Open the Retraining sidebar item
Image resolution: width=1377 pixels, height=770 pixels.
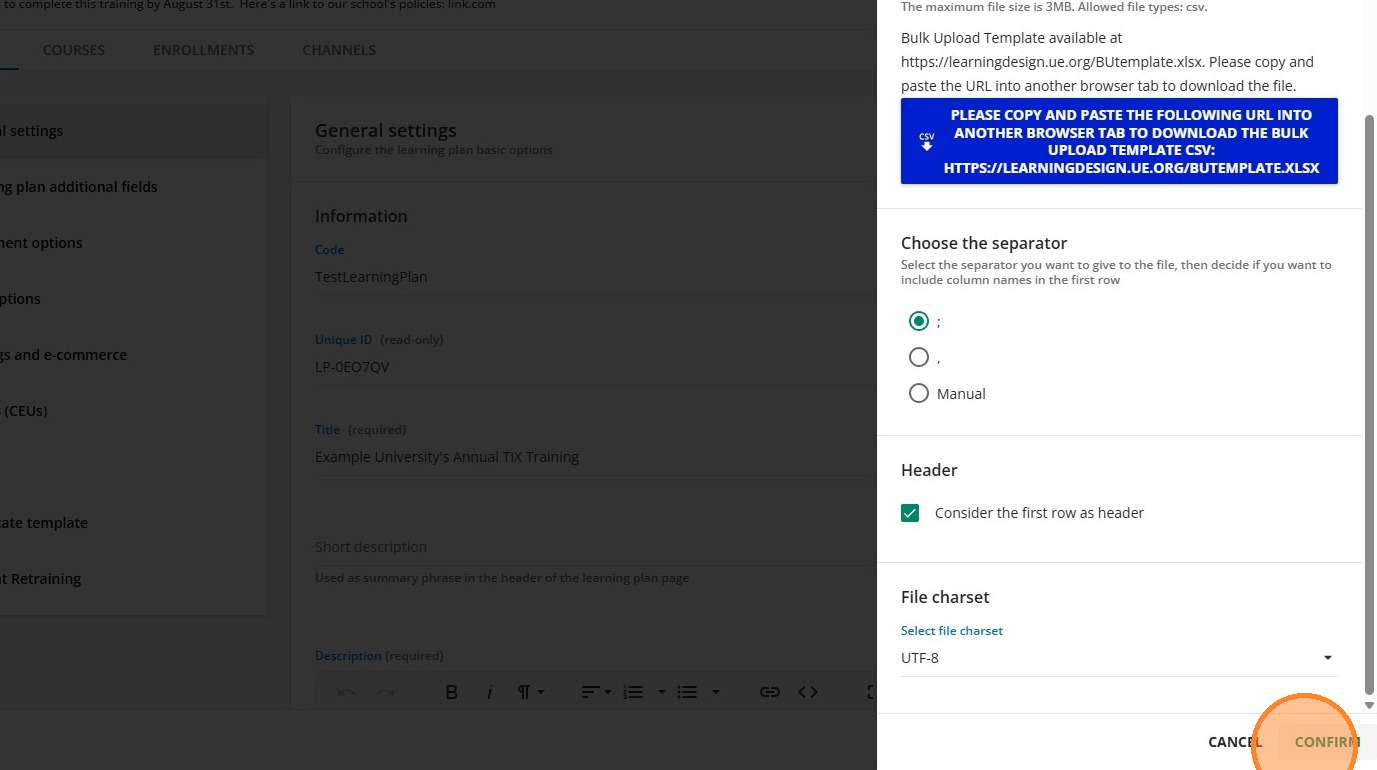click(x=133, y=579)
